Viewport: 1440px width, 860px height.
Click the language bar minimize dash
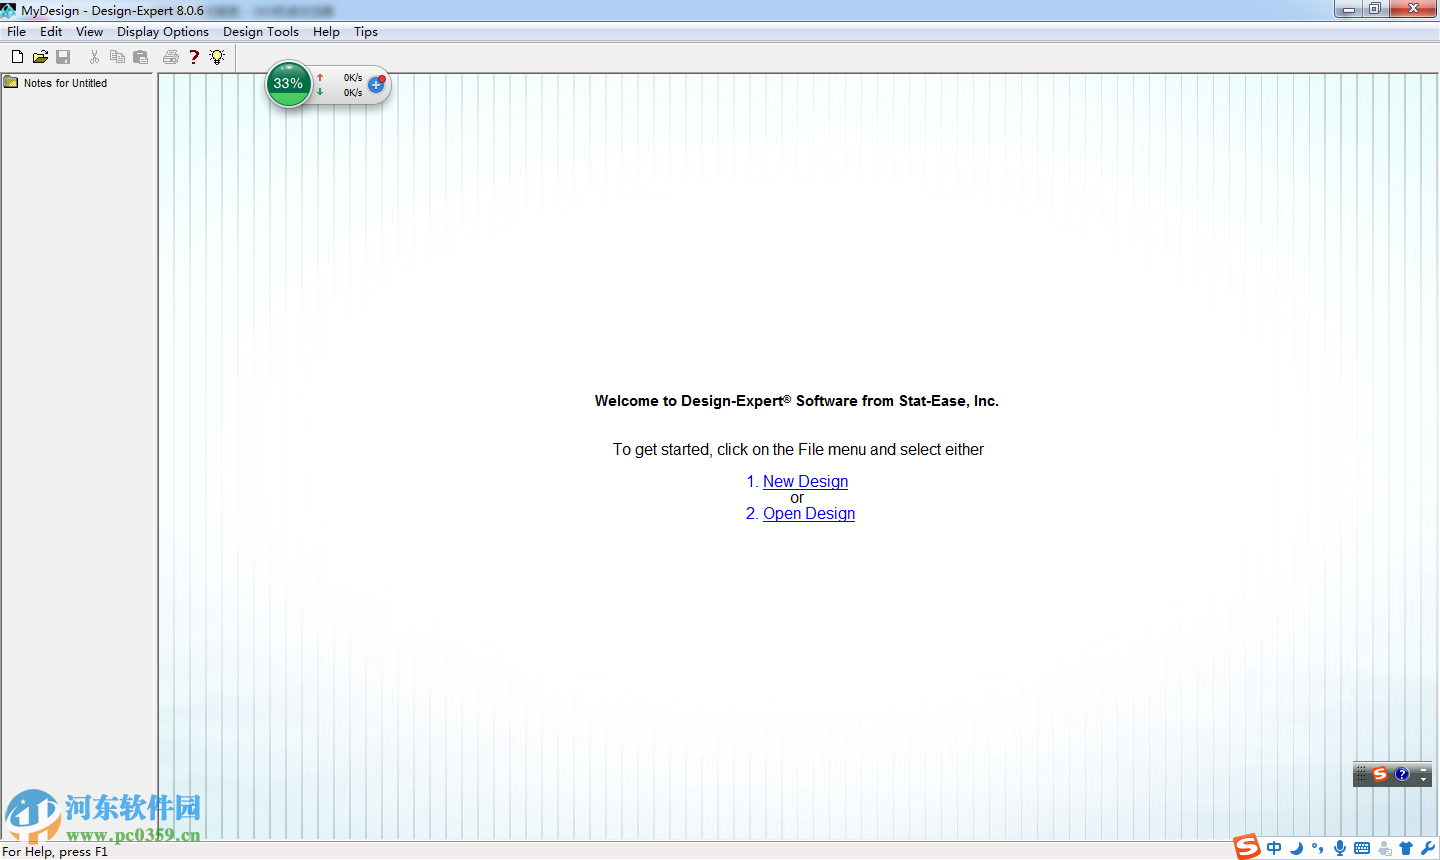[x=1424, y=769]
